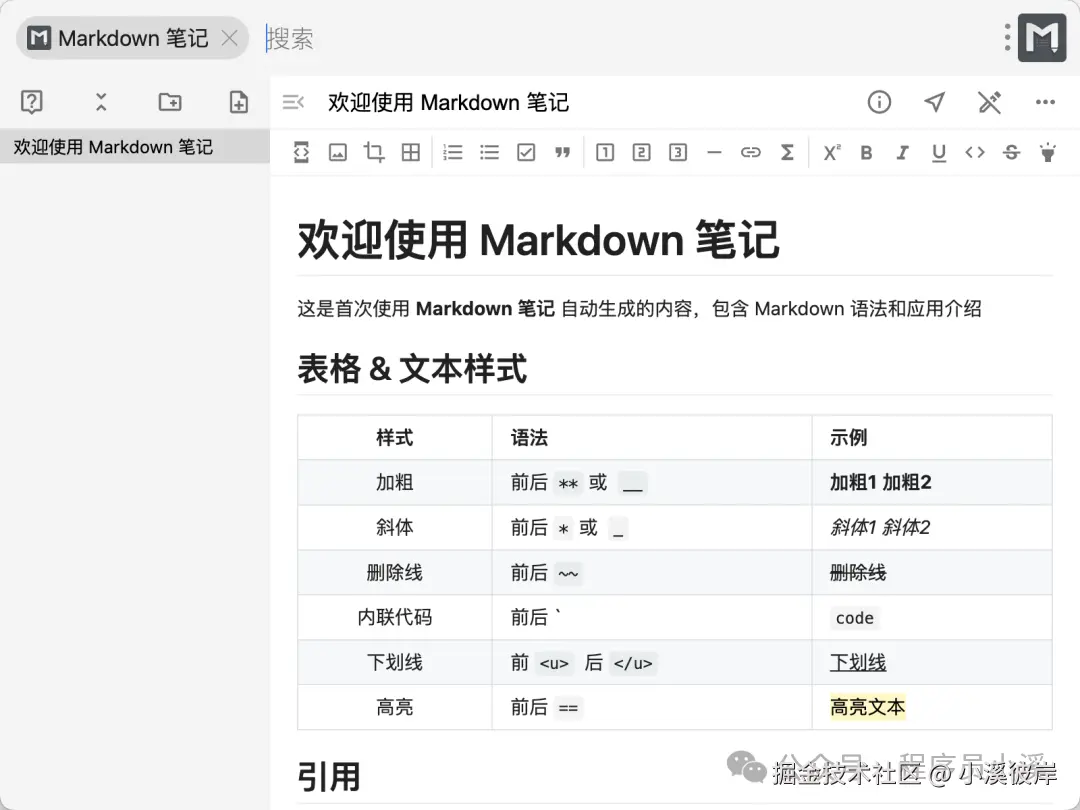Toggle the sidebar list panel

tap(293, 102)
